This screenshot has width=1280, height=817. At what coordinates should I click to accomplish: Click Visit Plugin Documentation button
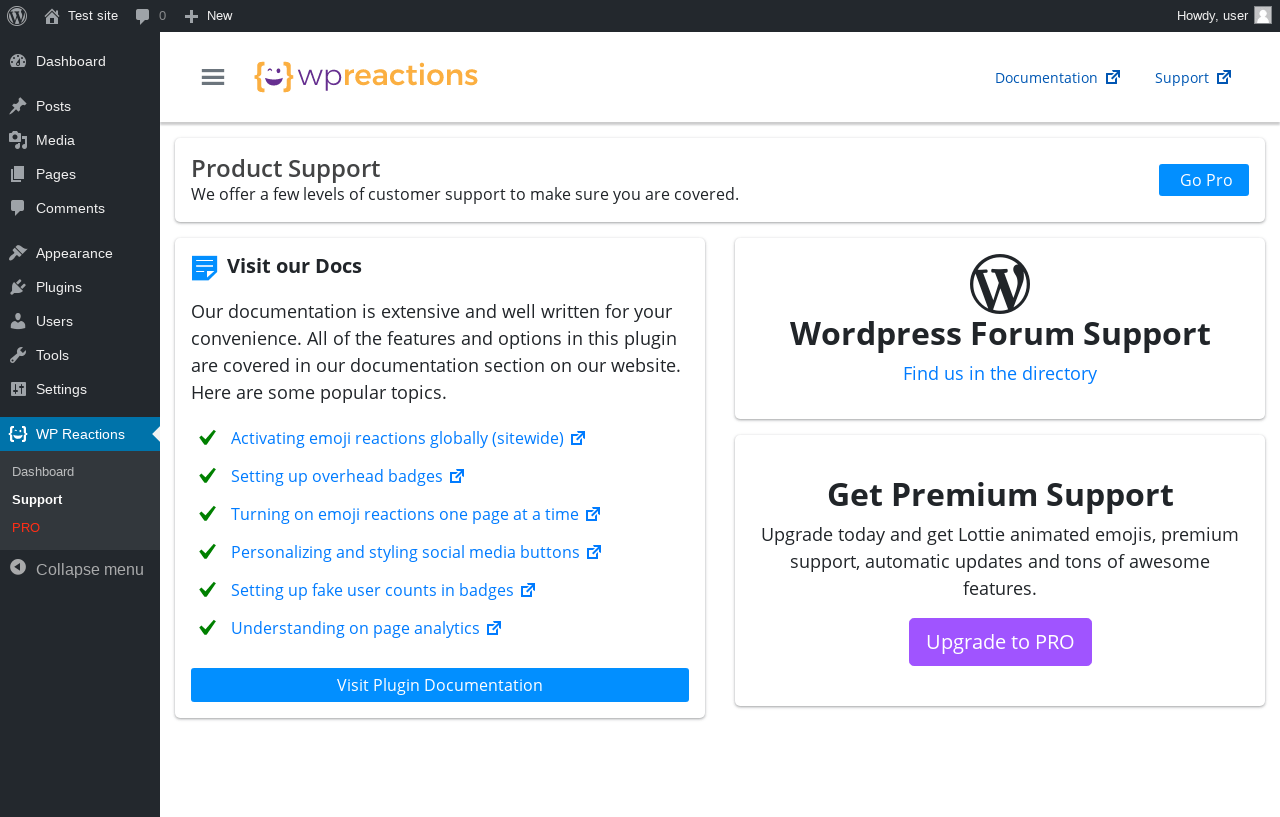[440, 685]
